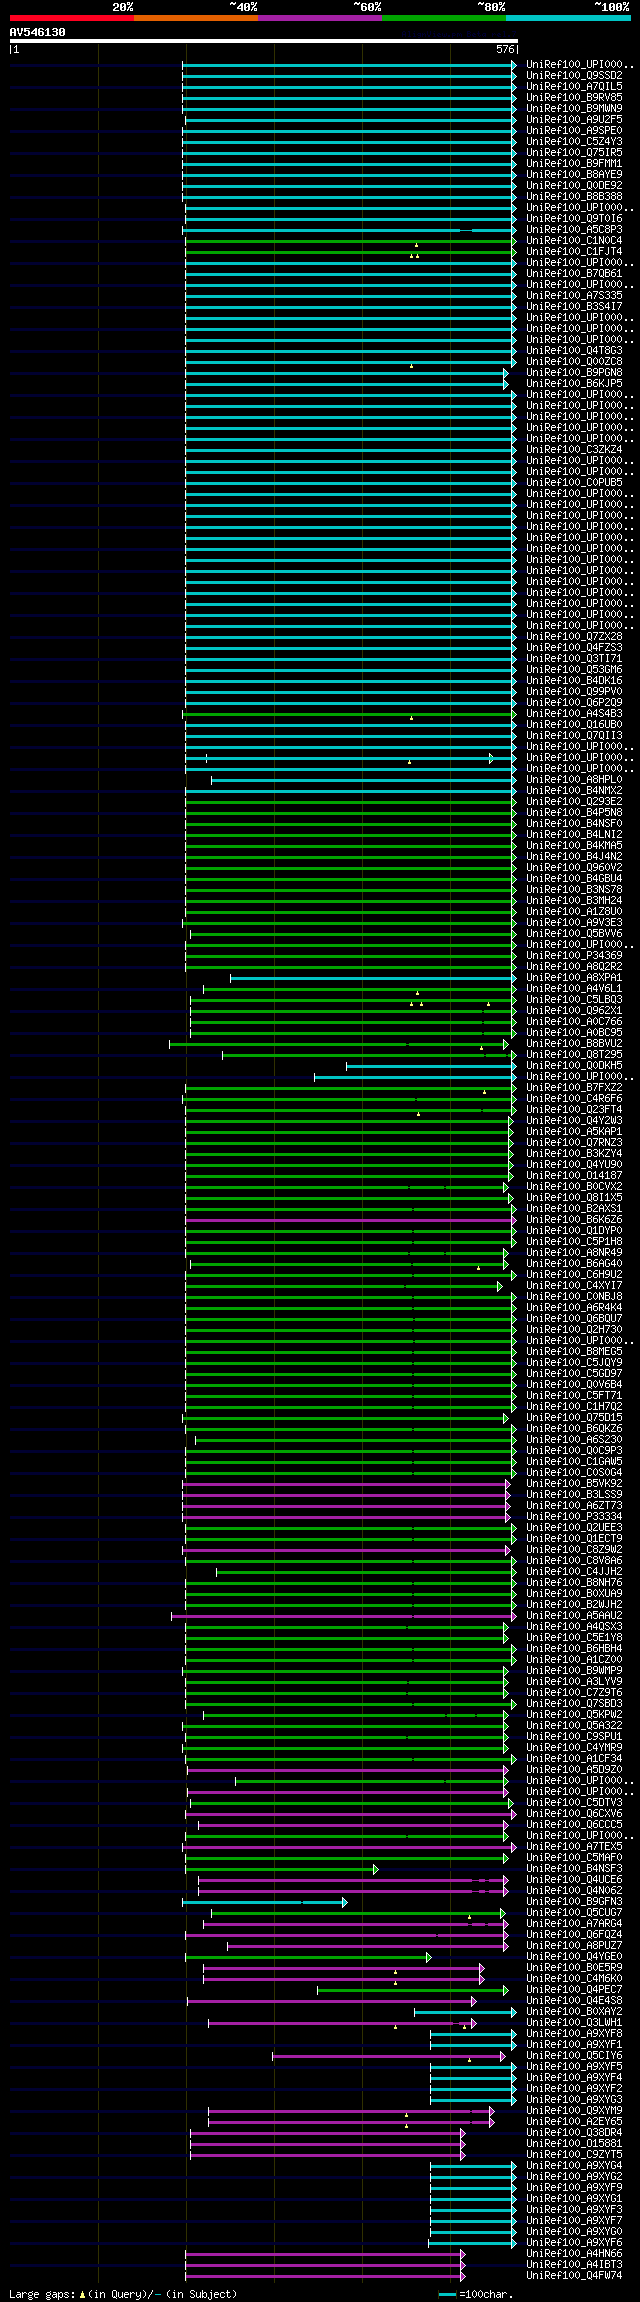Select the UniRef100_A4HNG6 label
640x2302 pixels.
(574, 2253)
